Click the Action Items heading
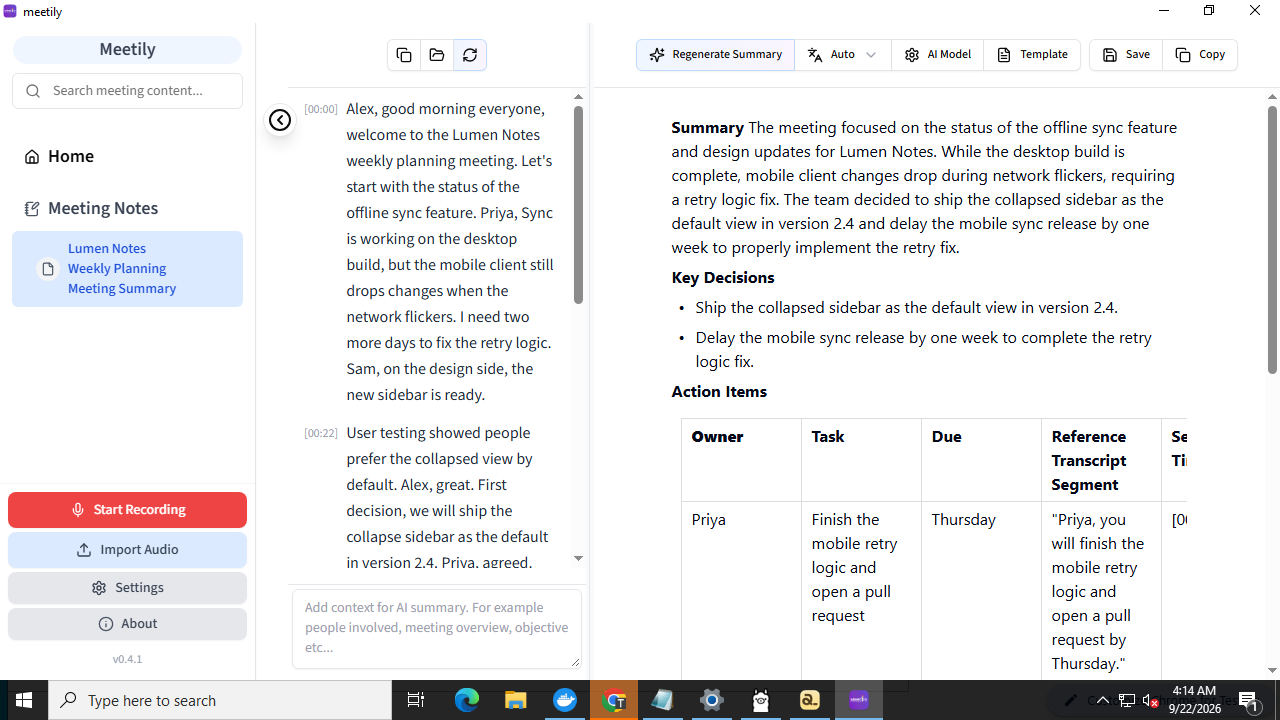This screenshot has height=720, width=1280. 719,392
